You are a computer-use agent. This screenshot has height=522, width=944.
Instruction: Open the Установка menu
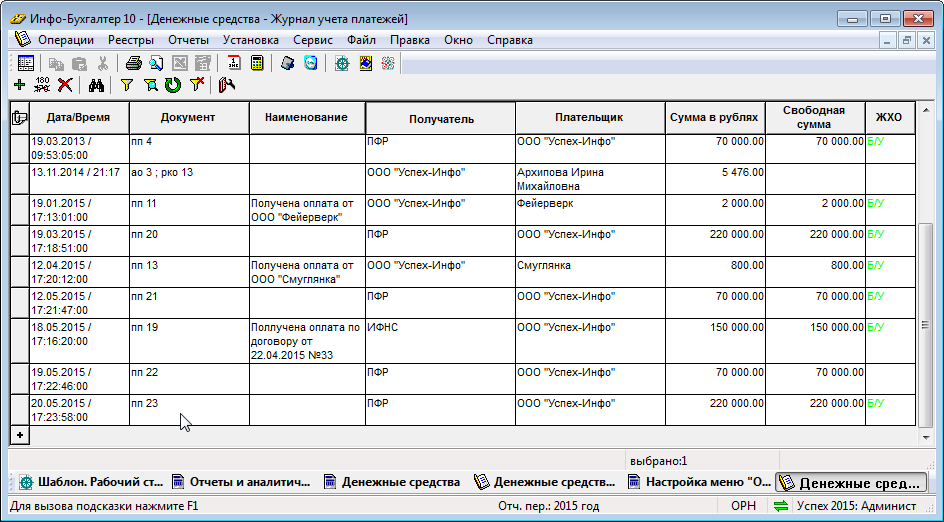coord(250,40)
